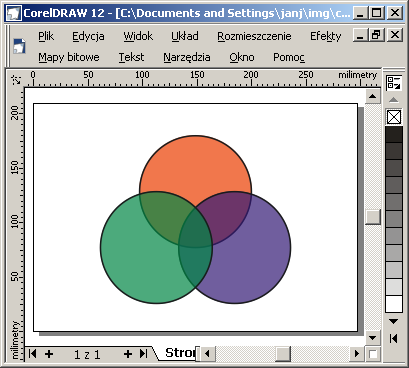Restore the document window

pos(376,35)
